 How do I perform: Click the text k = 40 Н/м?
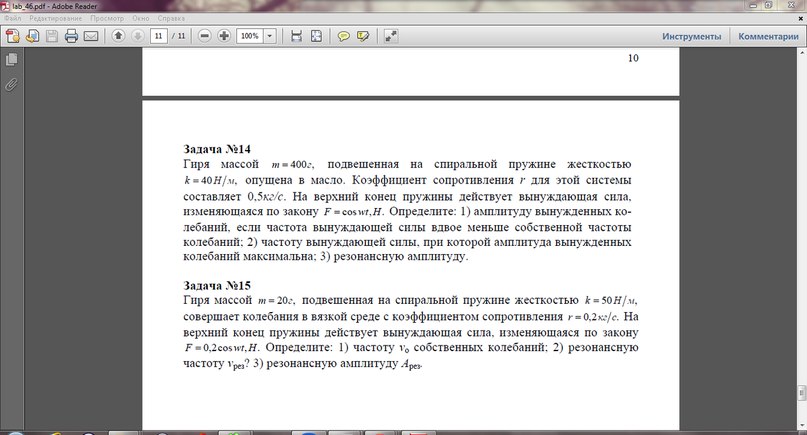pyautogui.click(x=210, y=181)
